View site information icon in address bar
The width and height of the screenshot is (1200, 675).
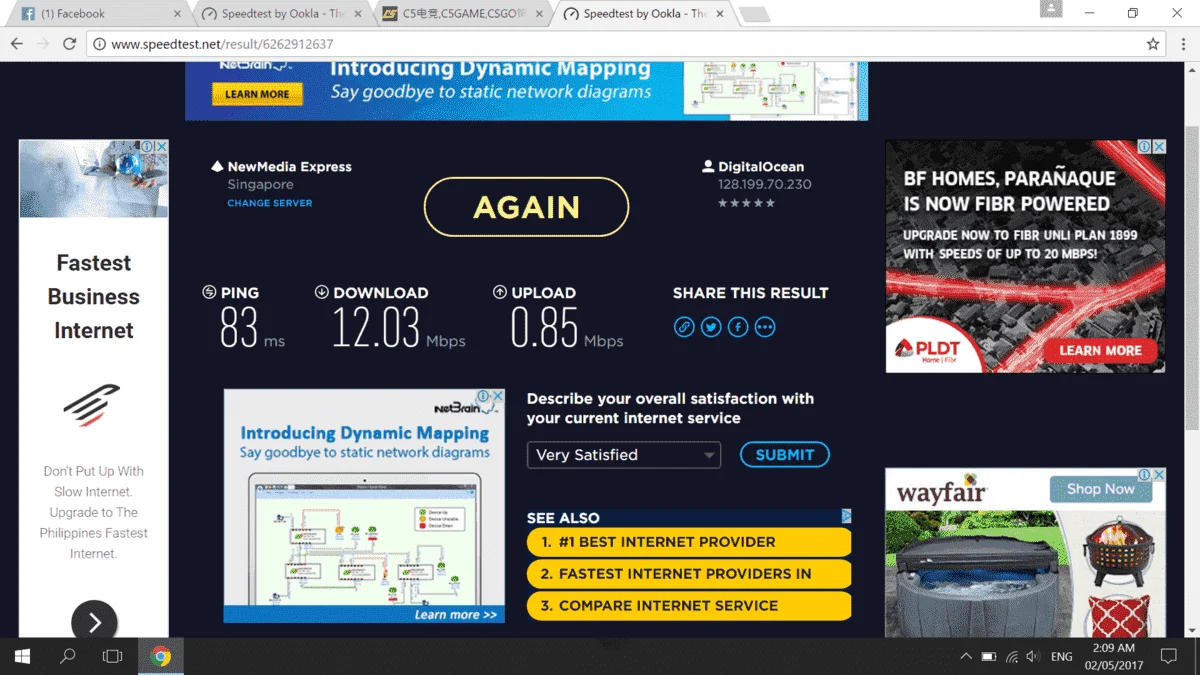(x=99, y=44)
